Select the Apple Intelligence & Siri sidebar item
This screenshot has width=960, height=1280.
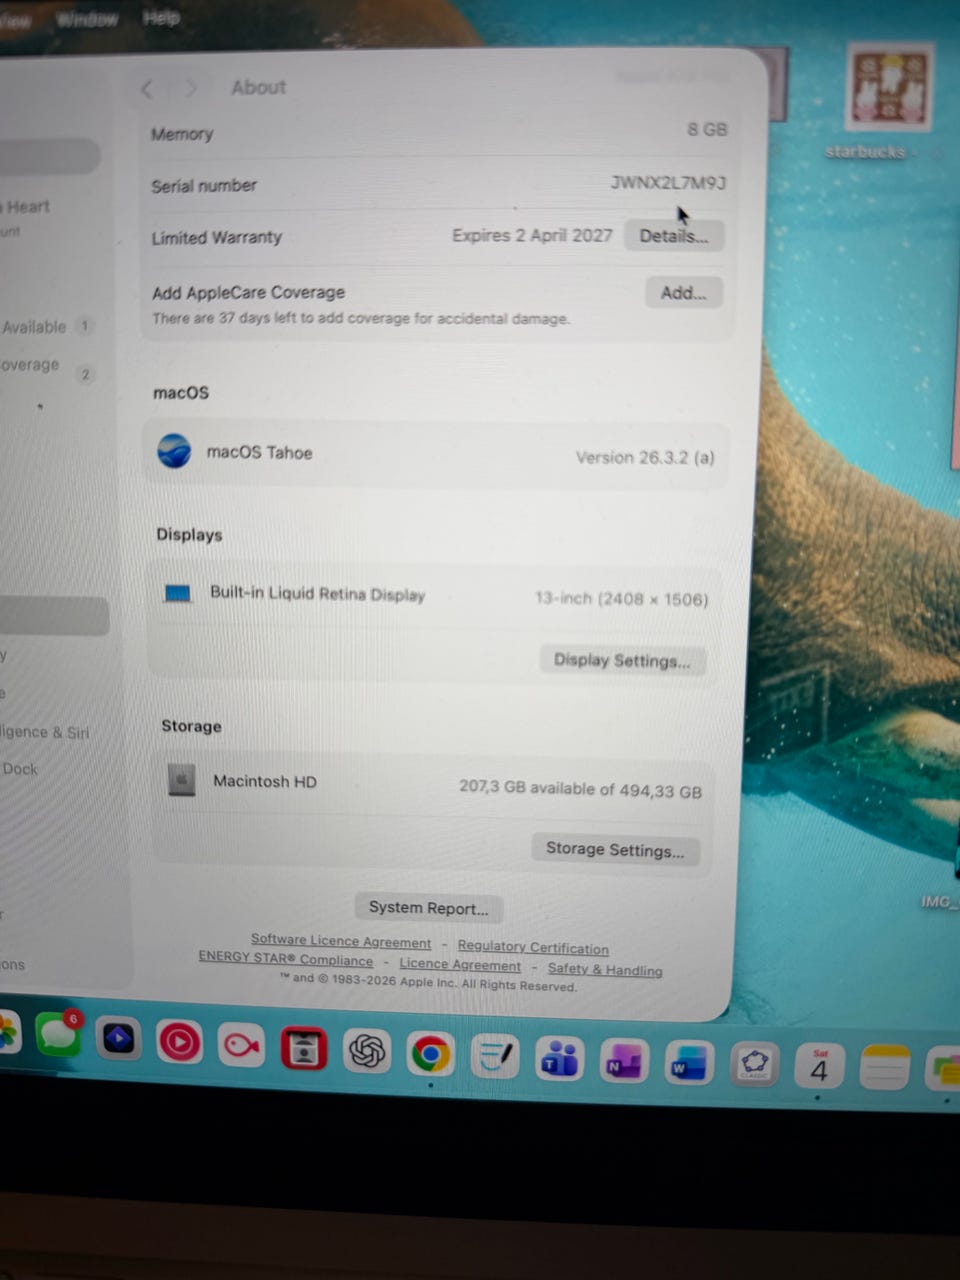[45, 732]
